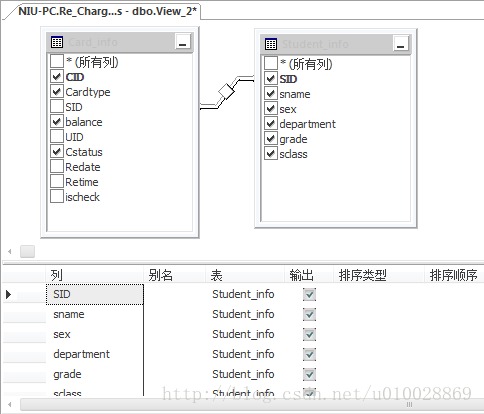Select the SID cell in criteria grid
Screen dimensions: 484x414
tap(95, 294)
